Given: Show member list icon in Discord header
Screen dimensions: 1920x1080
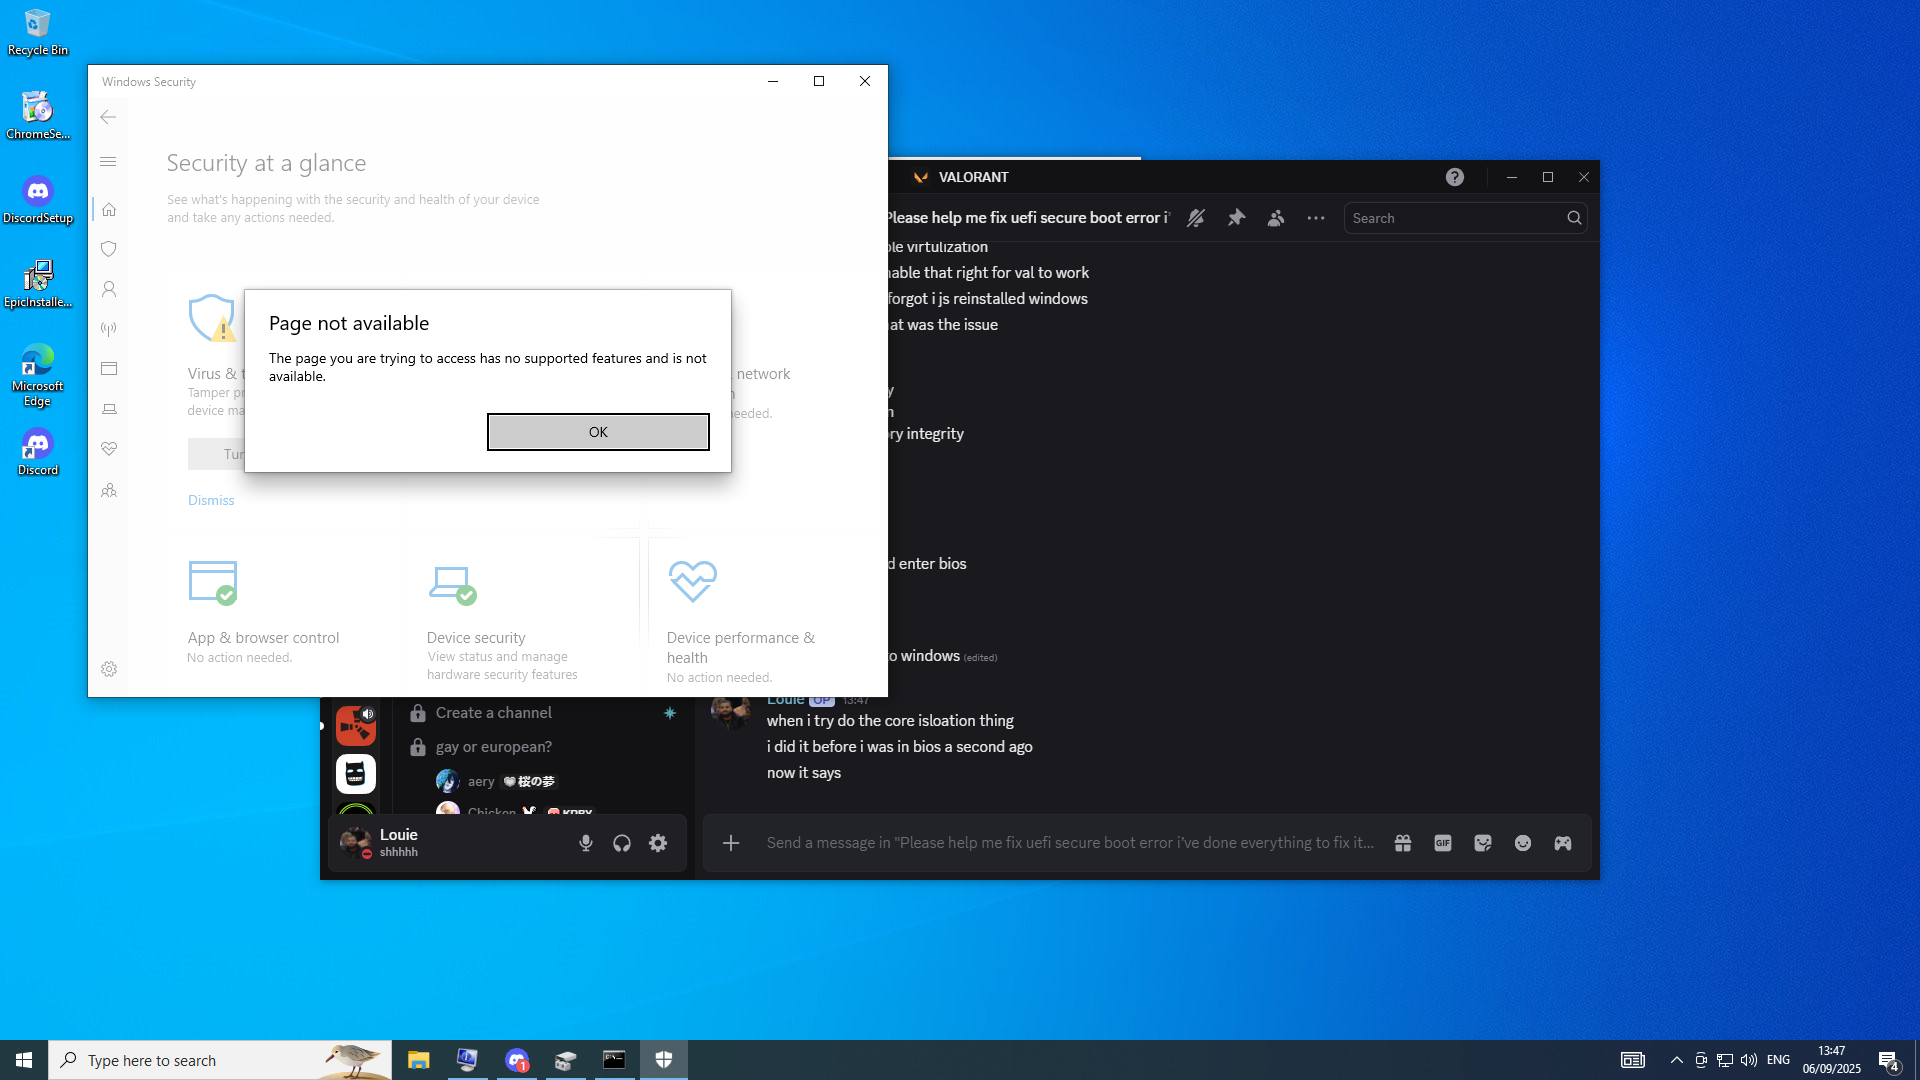Looking at the screenshot, I should [x=1276, y=218].
